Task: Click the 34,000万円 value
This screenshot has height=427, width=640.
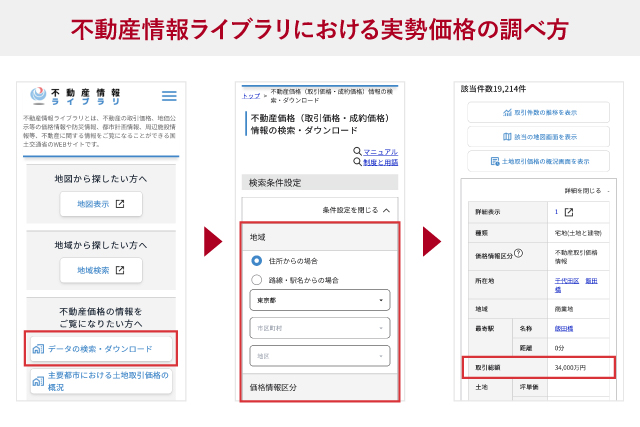Action: (570, 368)
